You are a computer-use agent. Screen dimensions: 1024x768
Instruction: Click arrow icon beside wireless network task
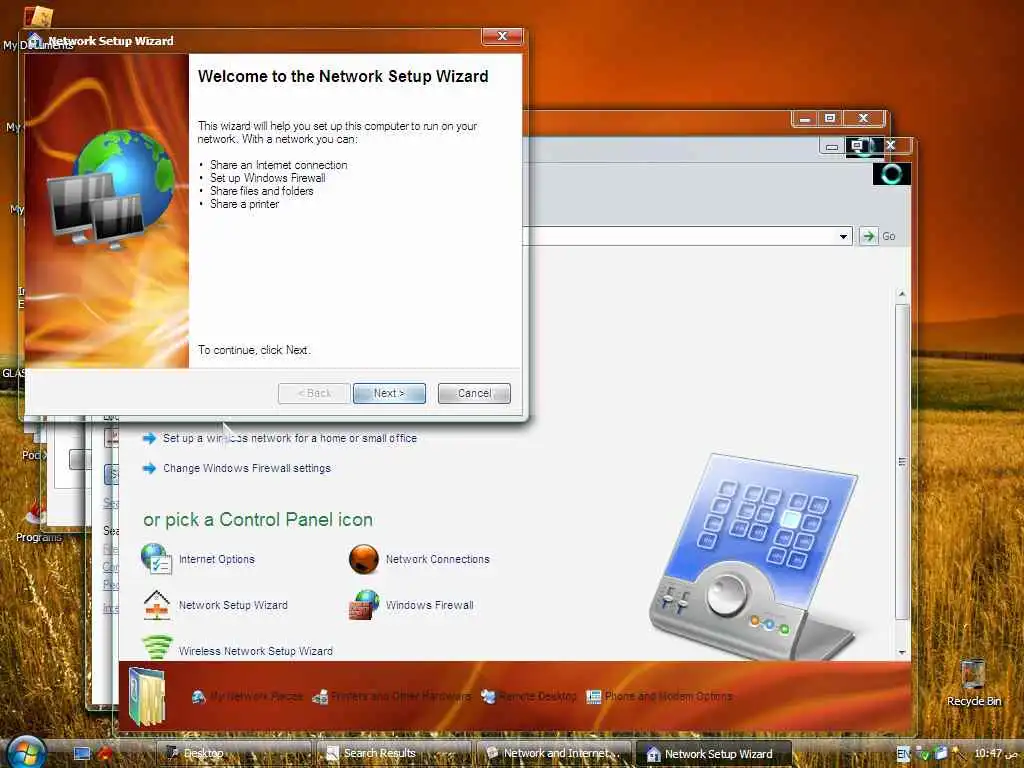150,438
